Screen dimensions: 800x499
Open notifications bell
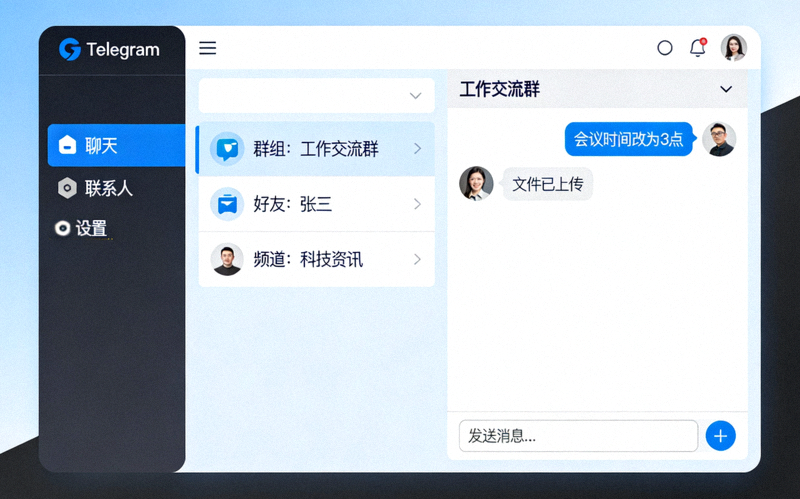click(x=697, y=47)
